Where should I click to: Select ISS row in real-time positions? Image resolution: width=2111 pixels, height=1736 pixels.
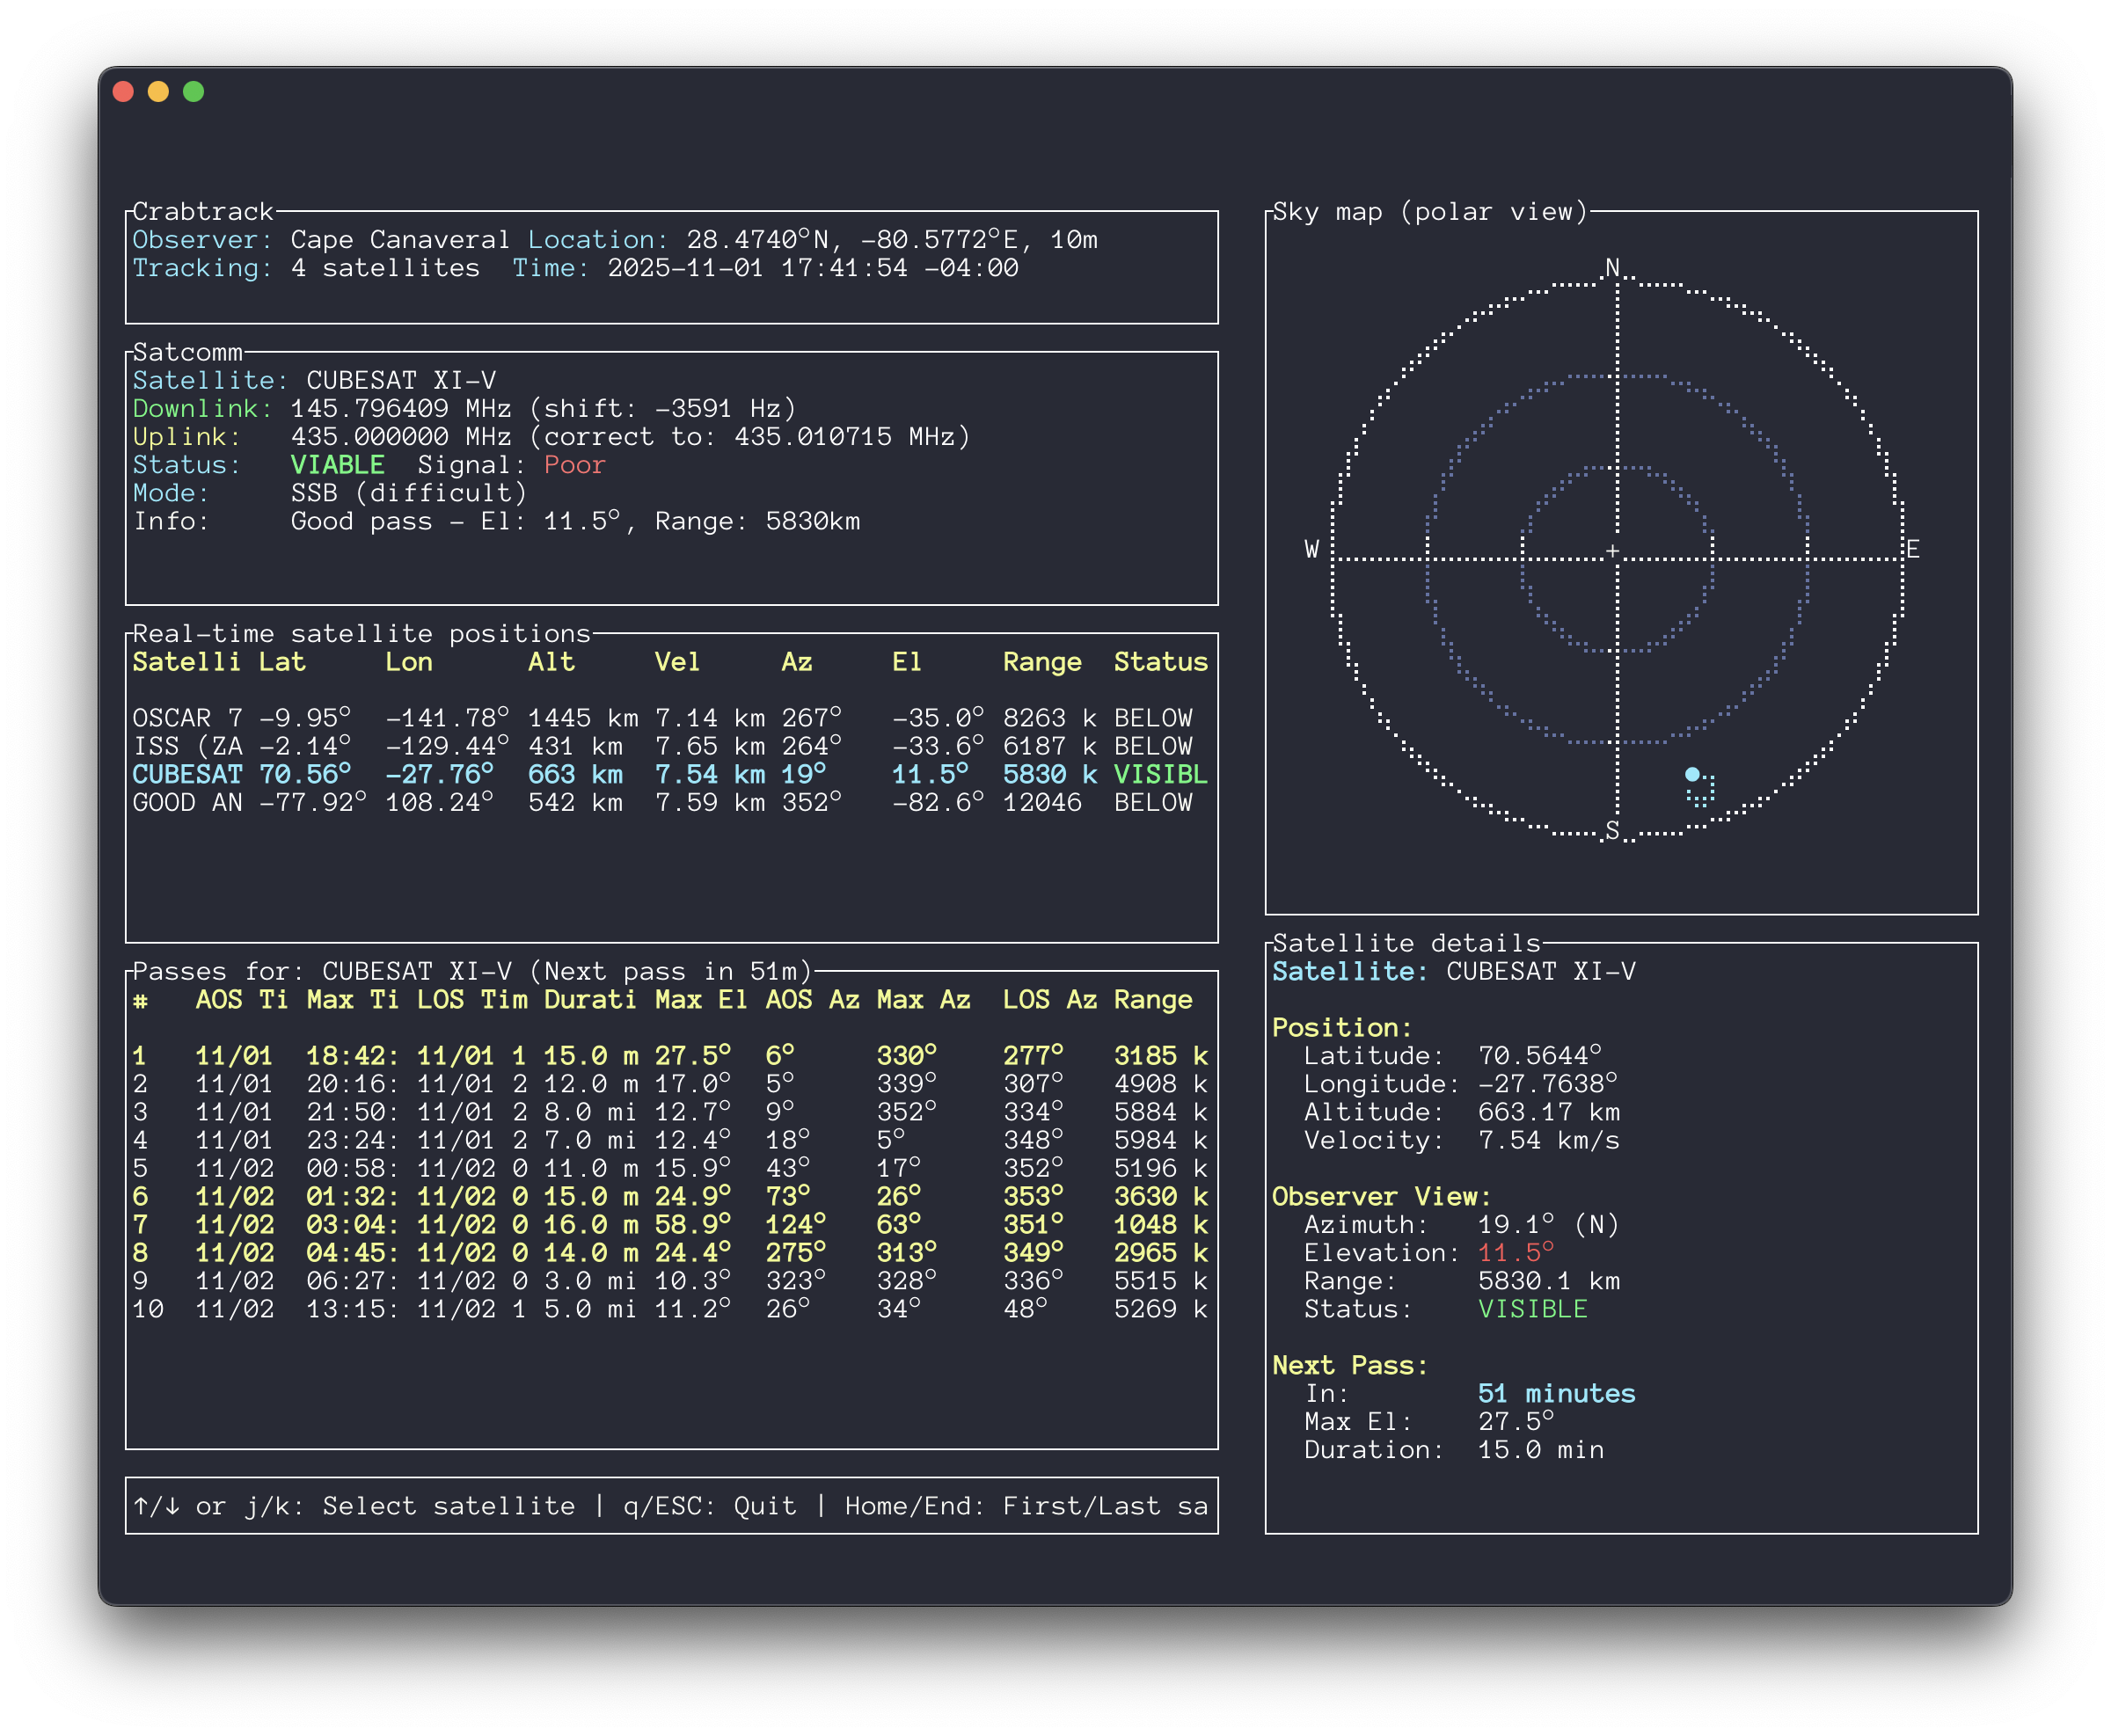pos(400,745)
